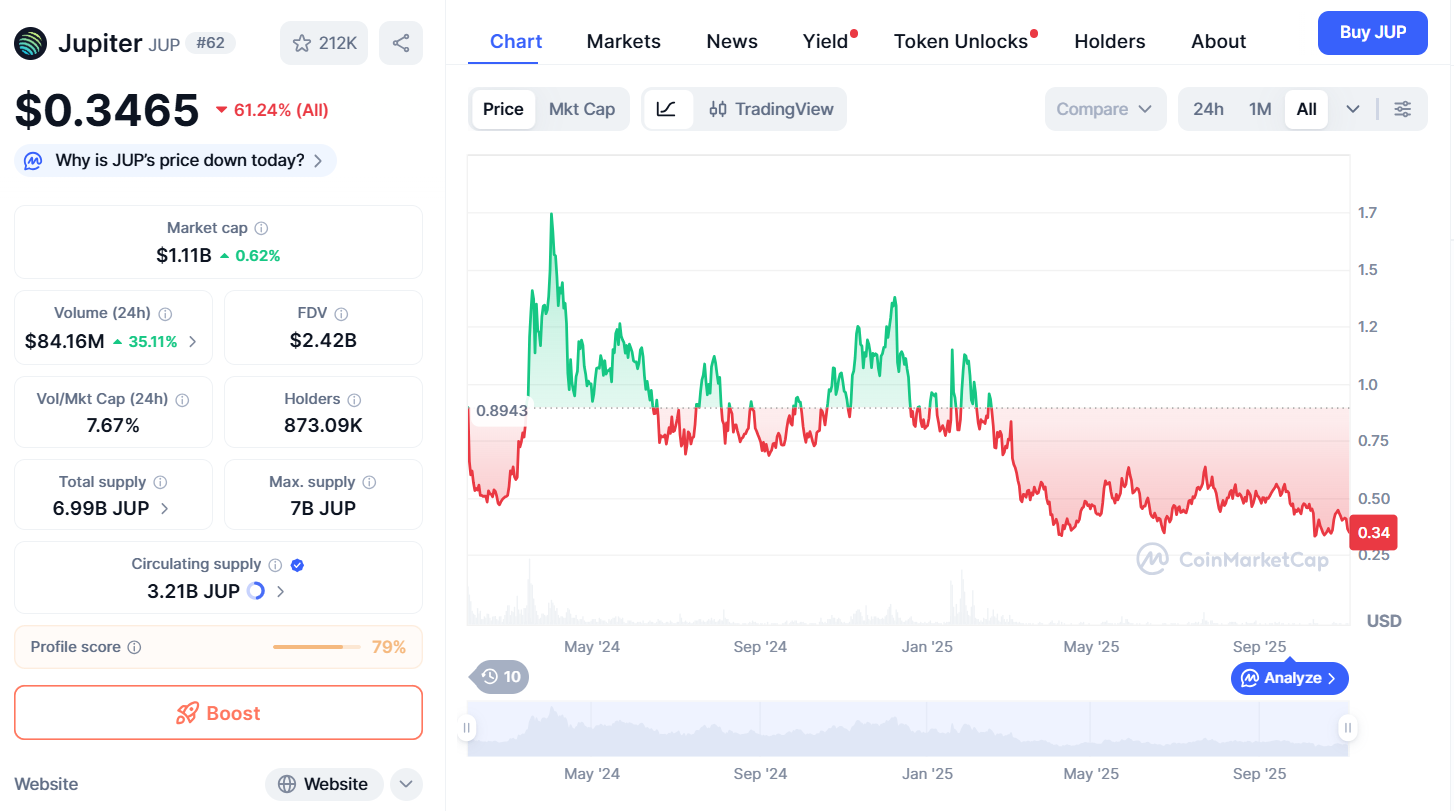Click the Analyze button on the chart
This screenshot has height=811, width=1454.
(x=1289, y=678)
